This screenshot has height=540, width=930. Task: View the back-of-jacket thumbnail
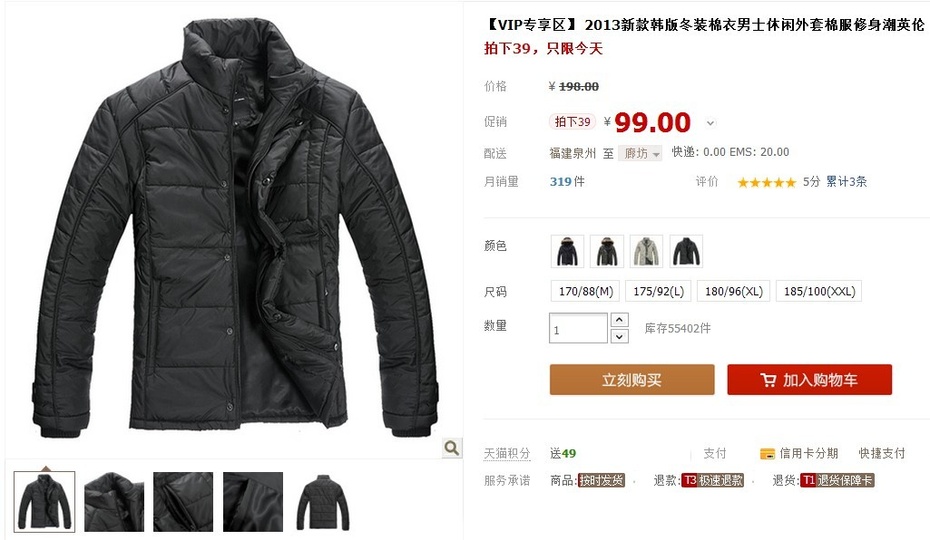pos(323,501)
